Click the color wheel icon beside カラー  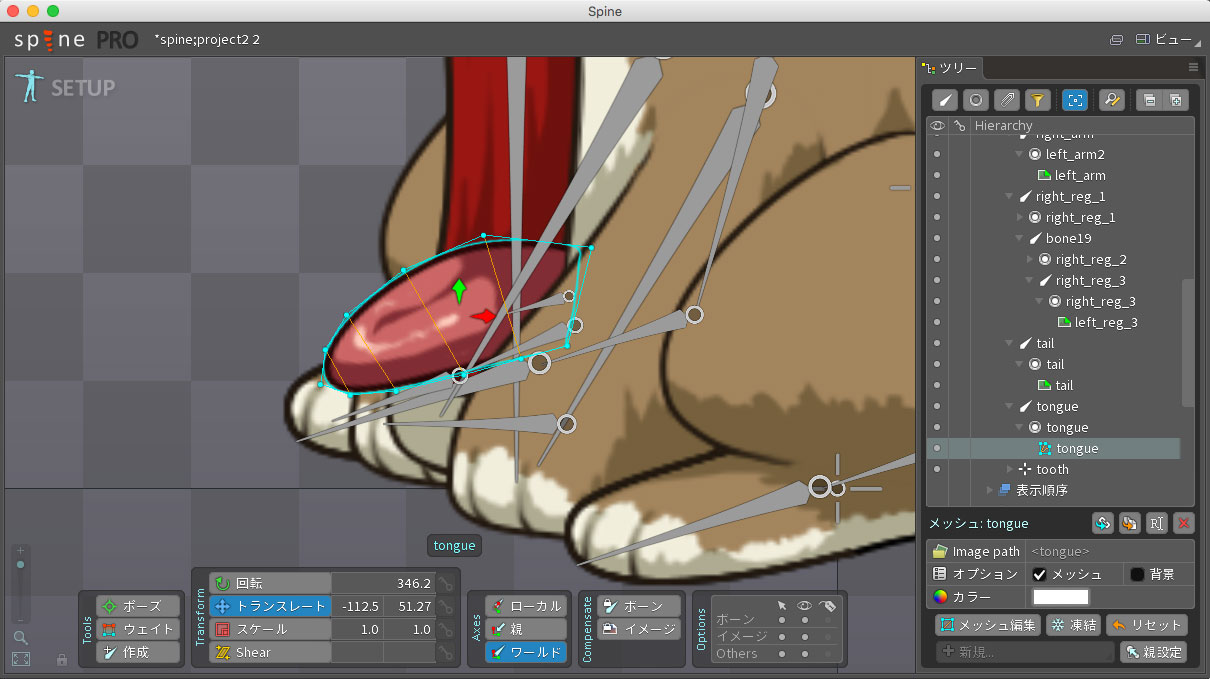coord(939,597)
